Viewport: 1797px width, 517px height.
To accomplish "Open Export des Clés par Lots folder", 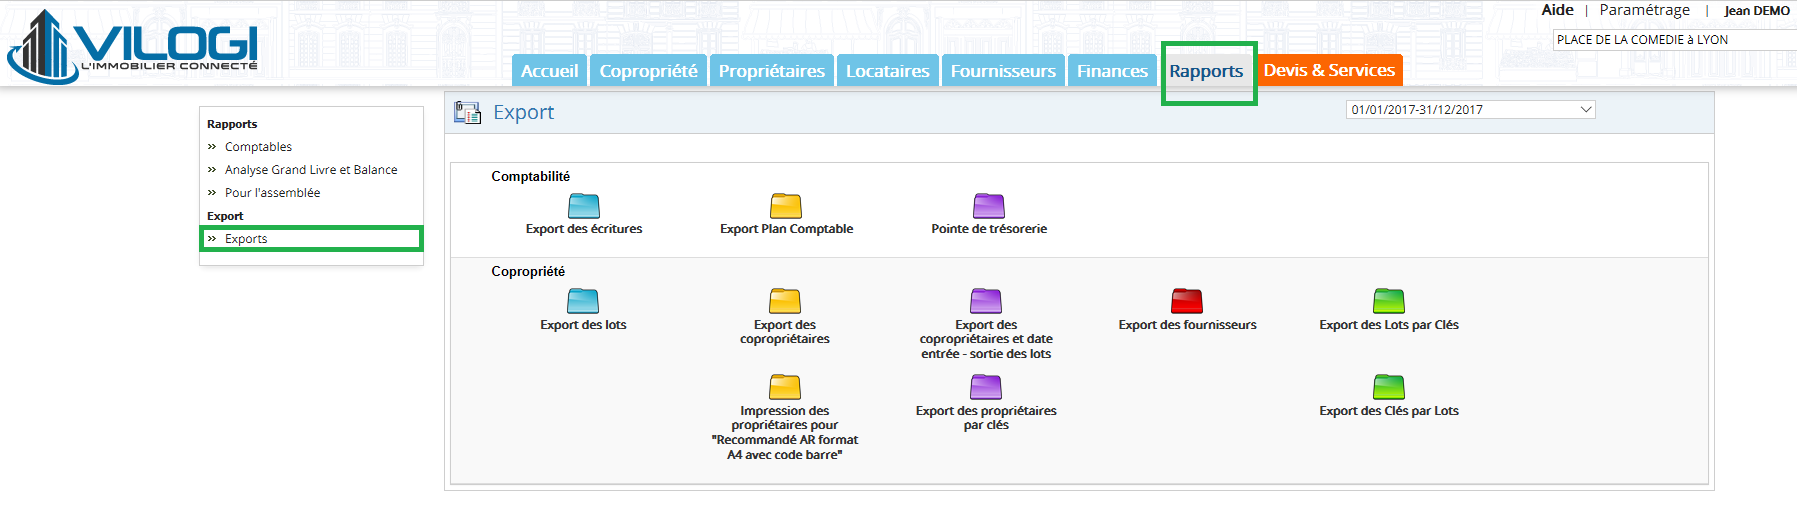I will click(x=1389, y=387).
